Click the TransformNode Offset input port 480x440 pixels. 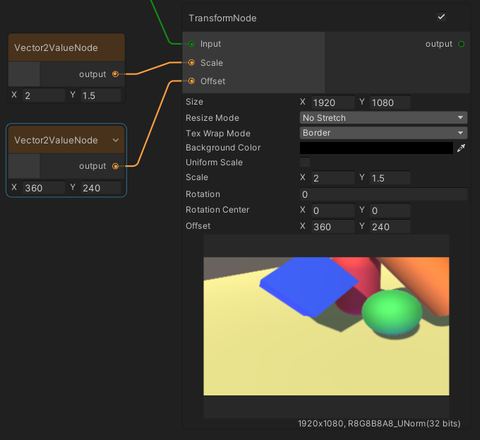[x=191, y=81]
